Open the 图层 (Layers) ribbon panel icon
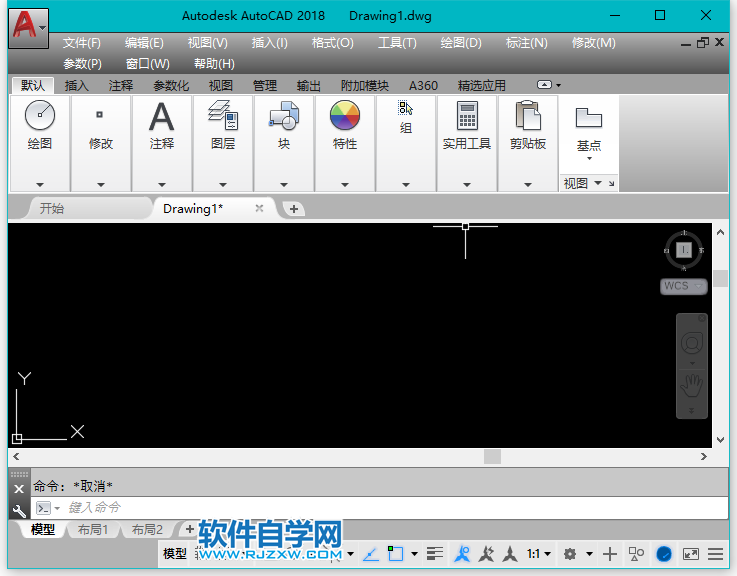The width and height of the screenshot is (737, 576). pyautogui.click(x=223, y=115)
